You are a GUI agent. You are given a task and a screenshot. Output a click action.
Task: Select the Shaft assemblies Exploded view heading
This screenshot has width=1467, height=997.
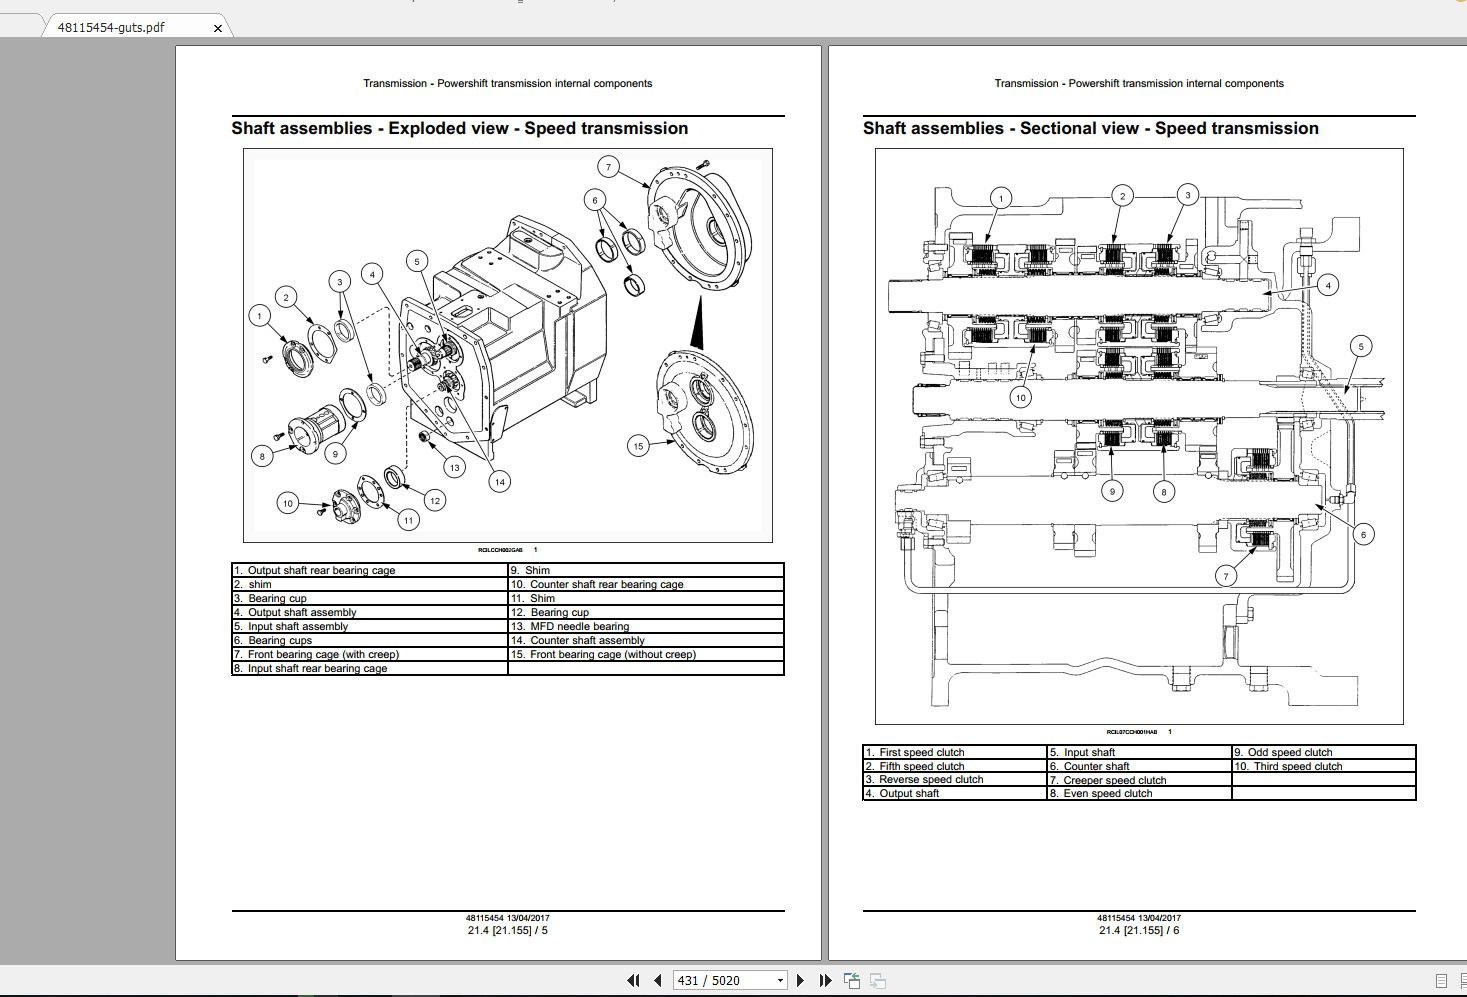tap(460, 128)
